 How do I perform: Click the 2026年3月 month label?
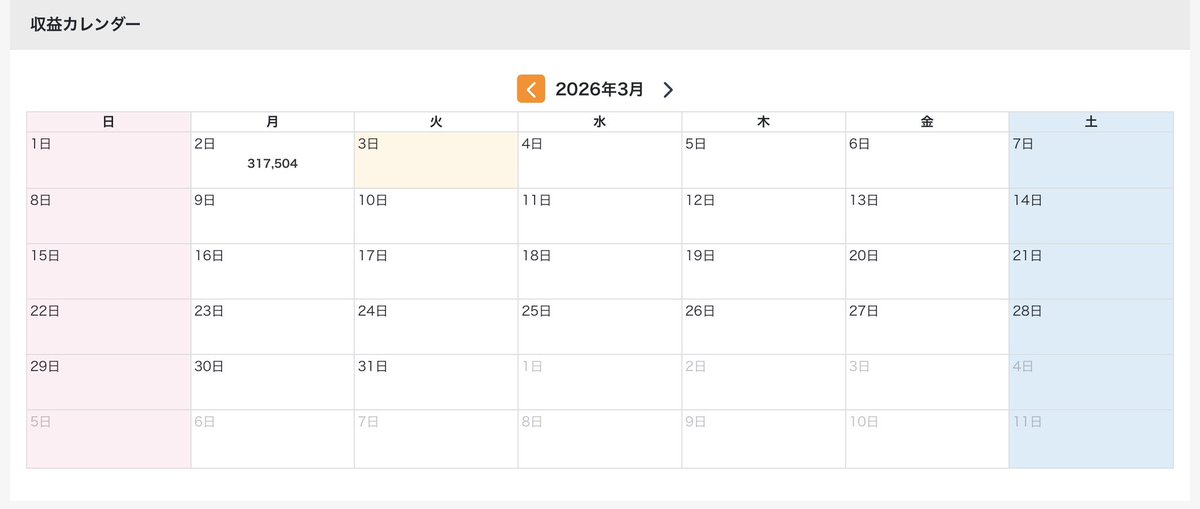(x=599, y=89)
